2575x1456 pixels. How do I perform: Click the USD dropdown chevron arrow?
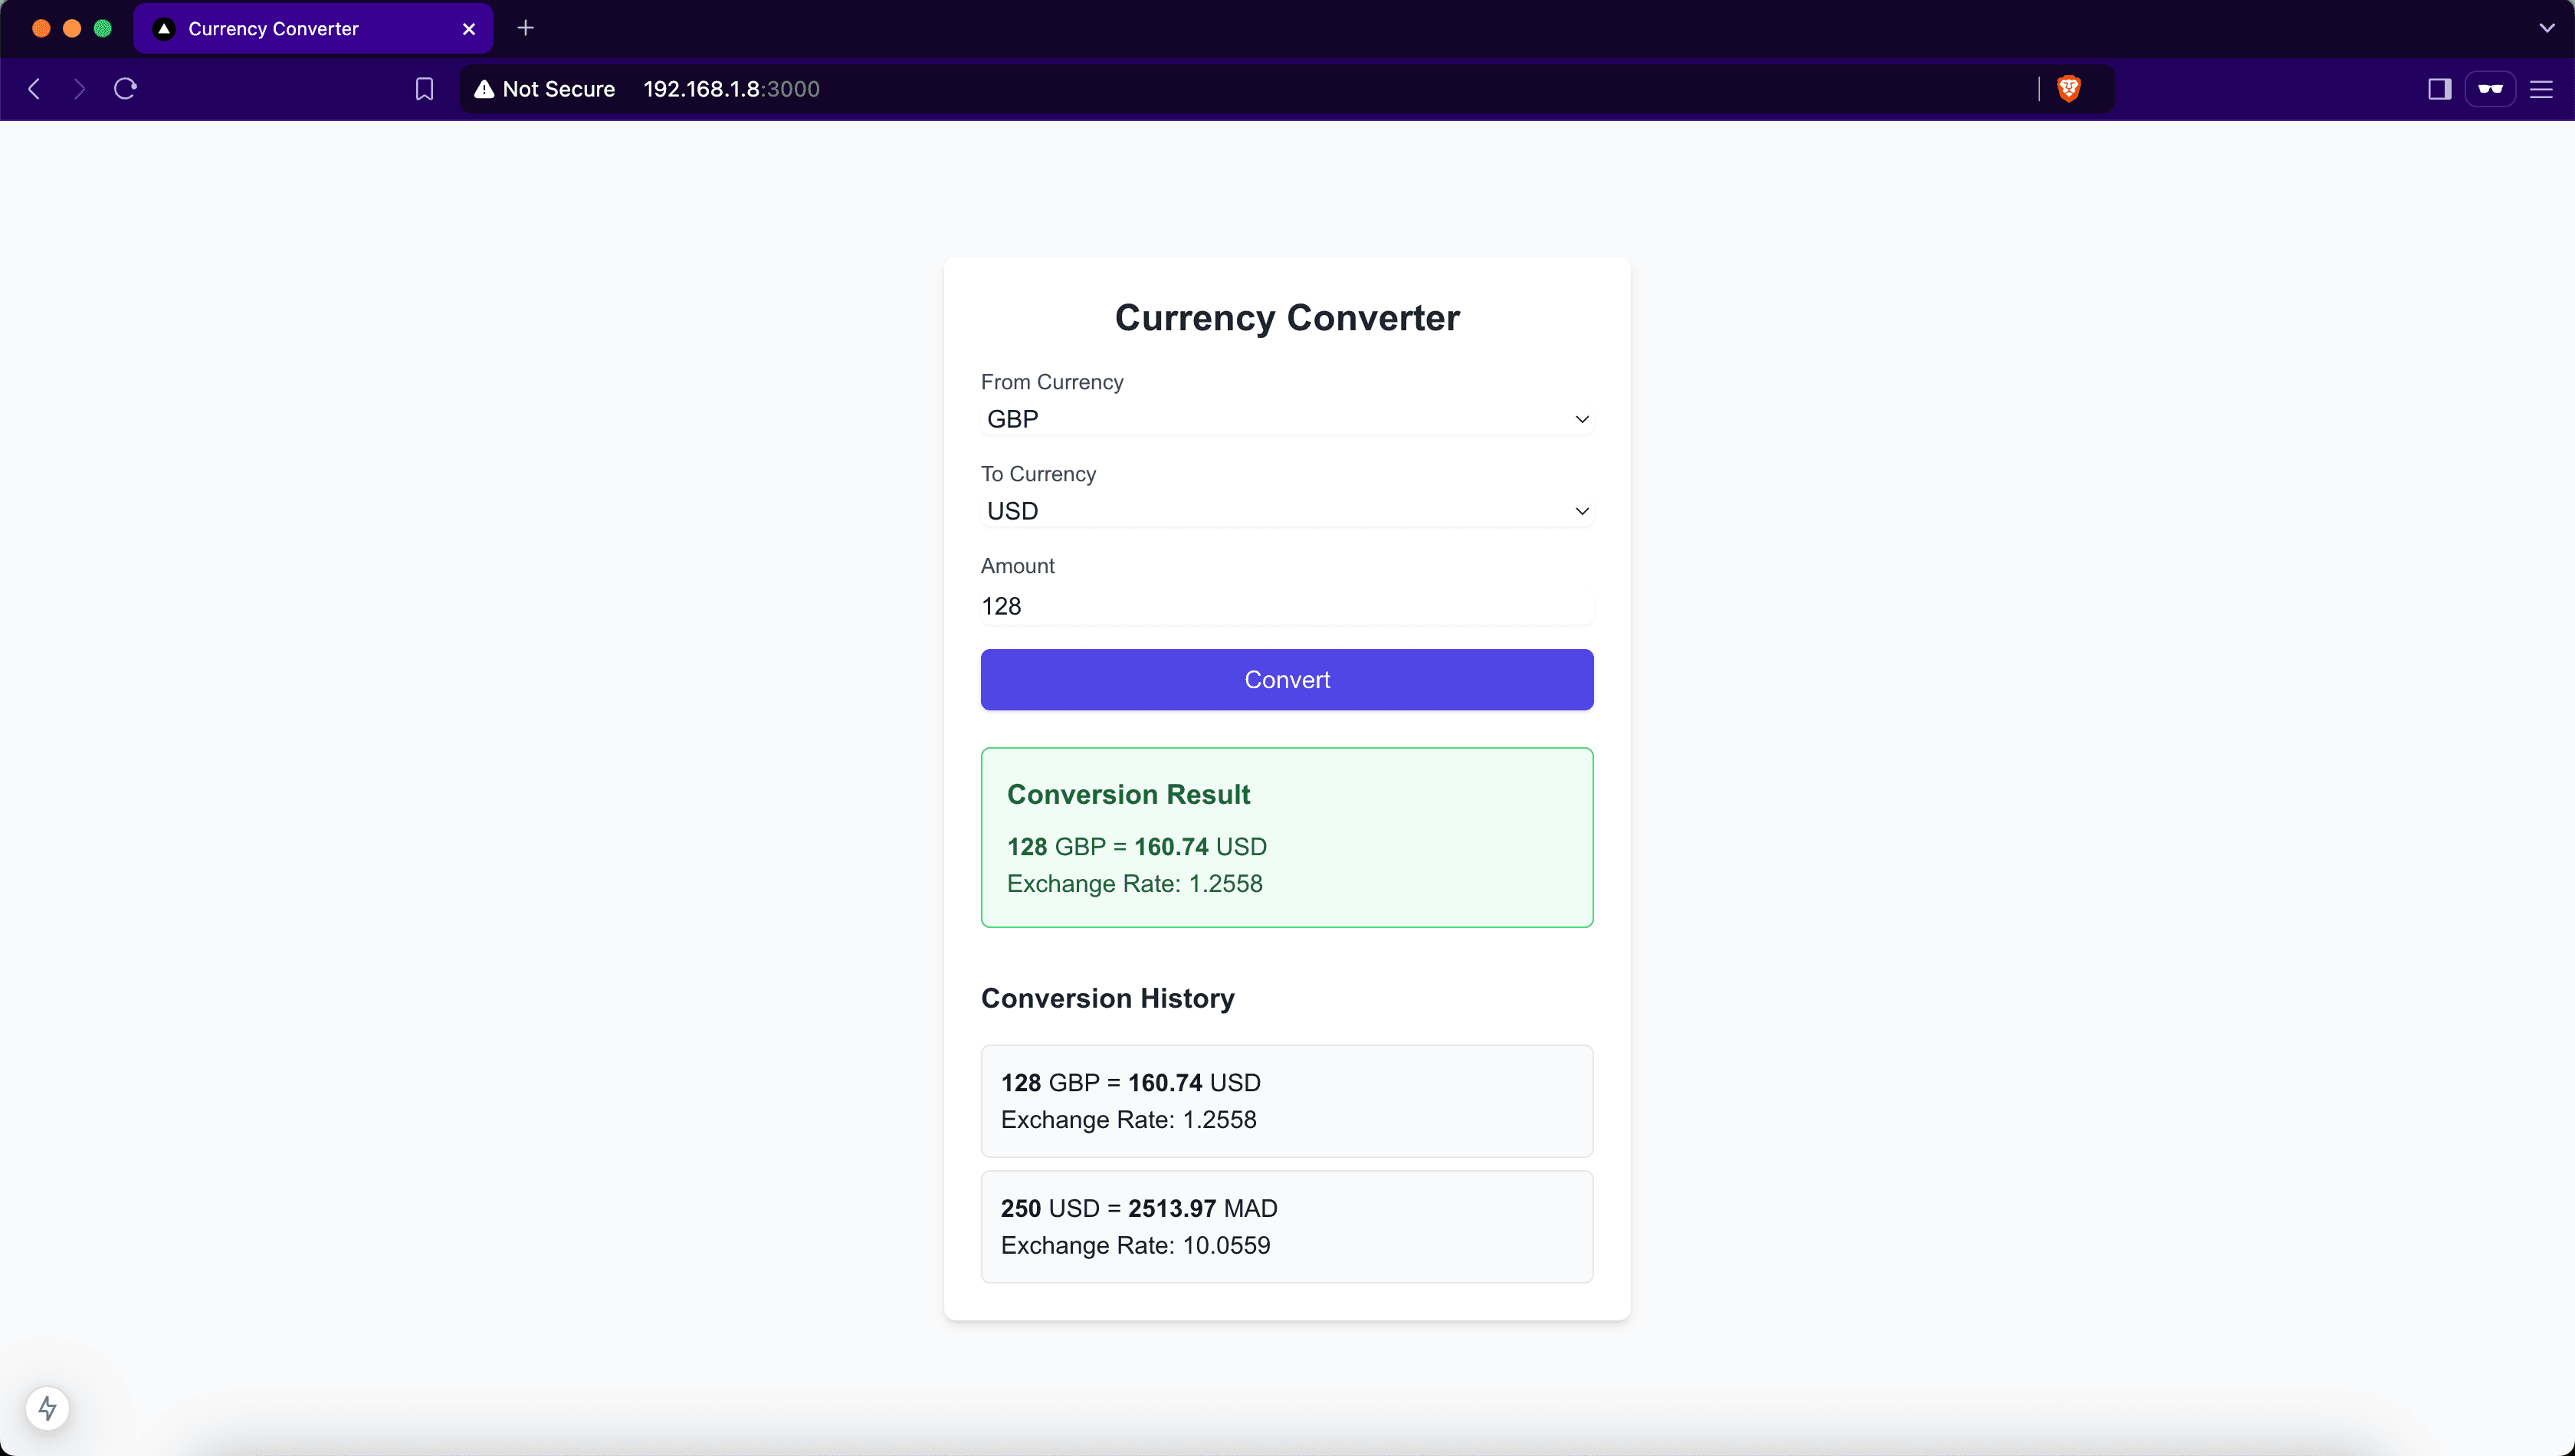pos(1581,511)
